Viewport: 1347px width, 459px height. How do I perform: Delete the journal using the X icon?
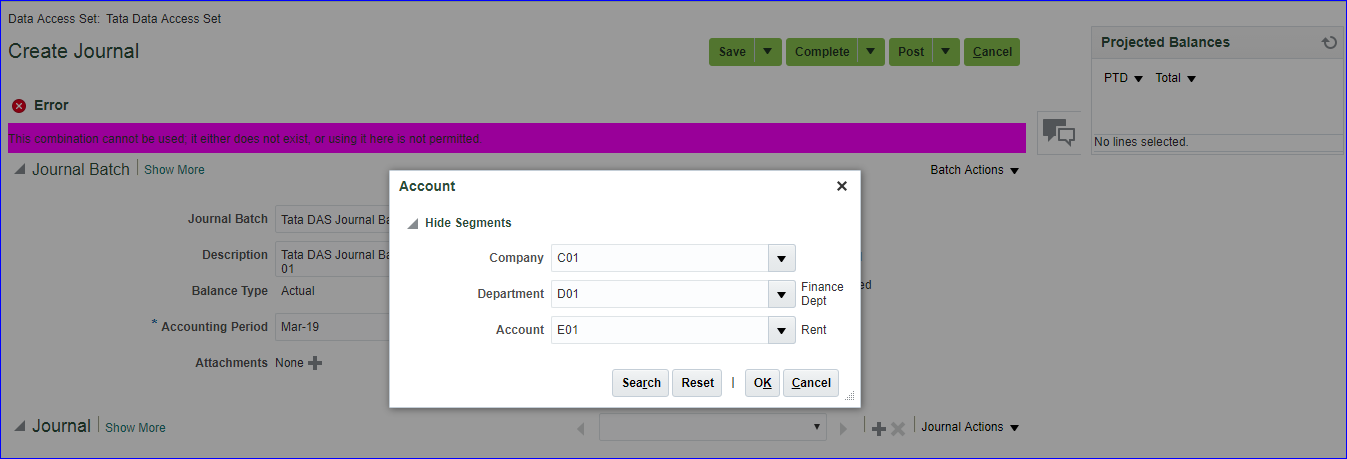pyautogui.click(x=898, y=428)
